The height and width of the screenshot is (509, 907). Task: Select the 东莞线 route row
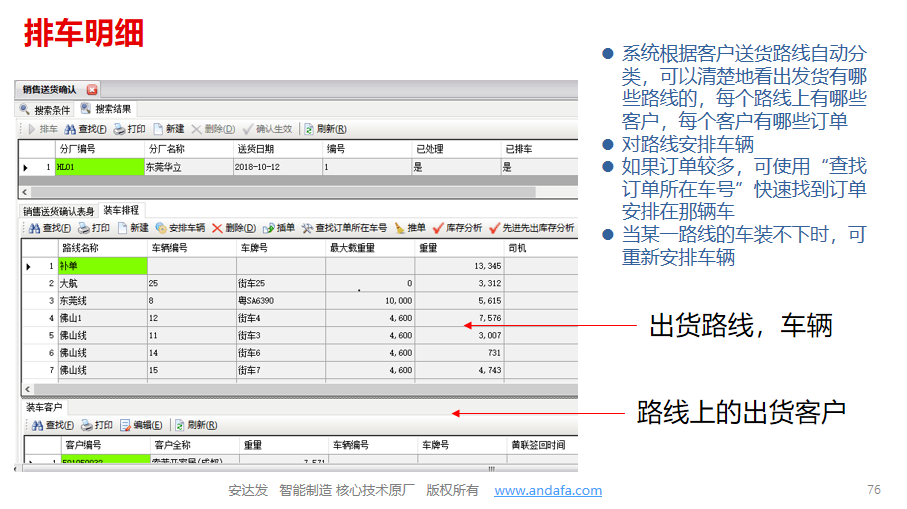tap(74, 300)
